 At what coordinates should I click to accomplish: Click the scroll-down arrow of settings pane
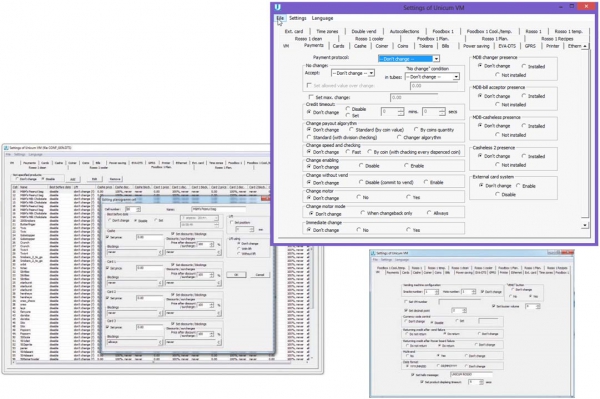point(584,225)
